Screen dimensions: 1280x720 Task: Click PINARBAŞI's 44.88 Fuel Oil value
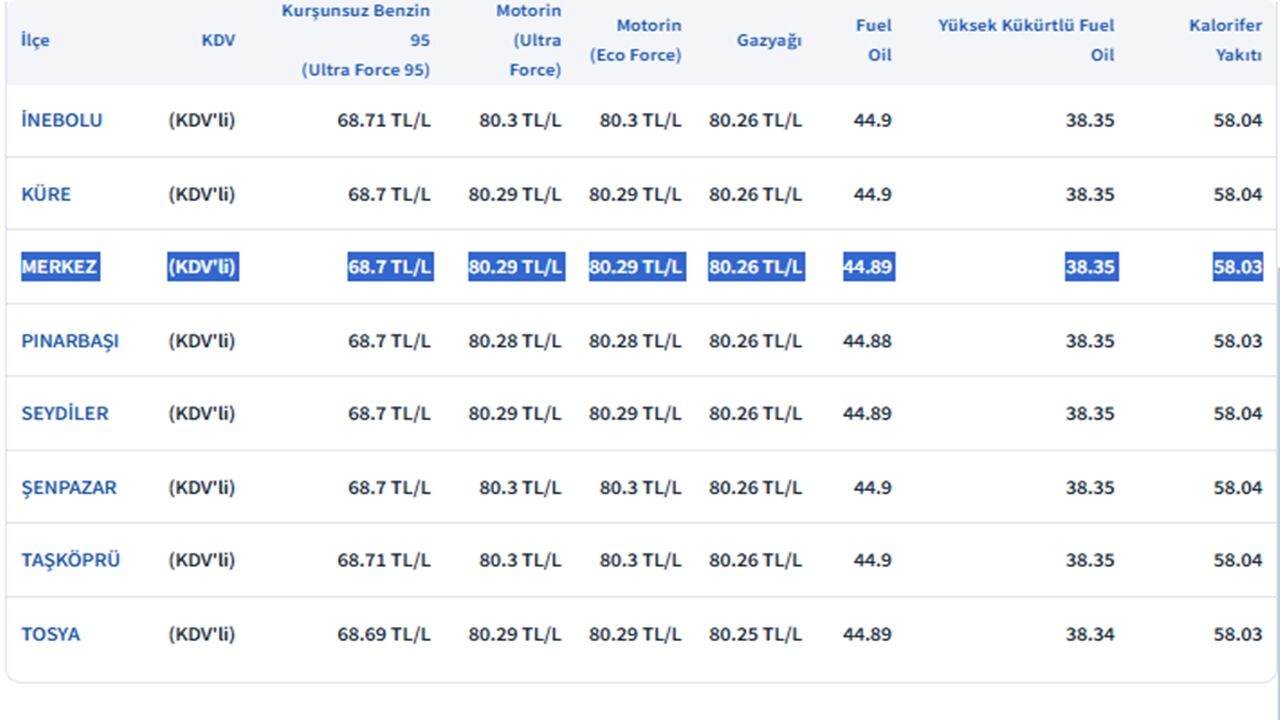[x=867, y=341]
